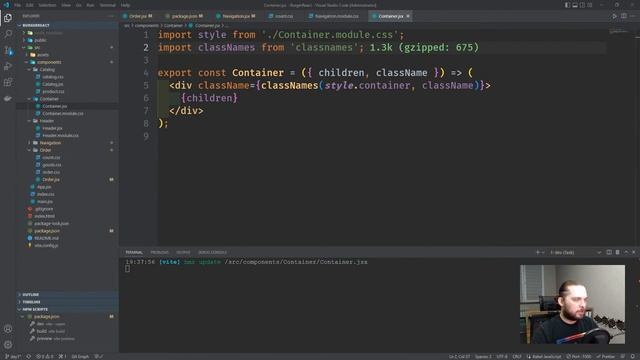Image resolution: width=640 pixels, height=360 pixels.
Task: Open the Manage gear icon
Action: pos(8,344)
